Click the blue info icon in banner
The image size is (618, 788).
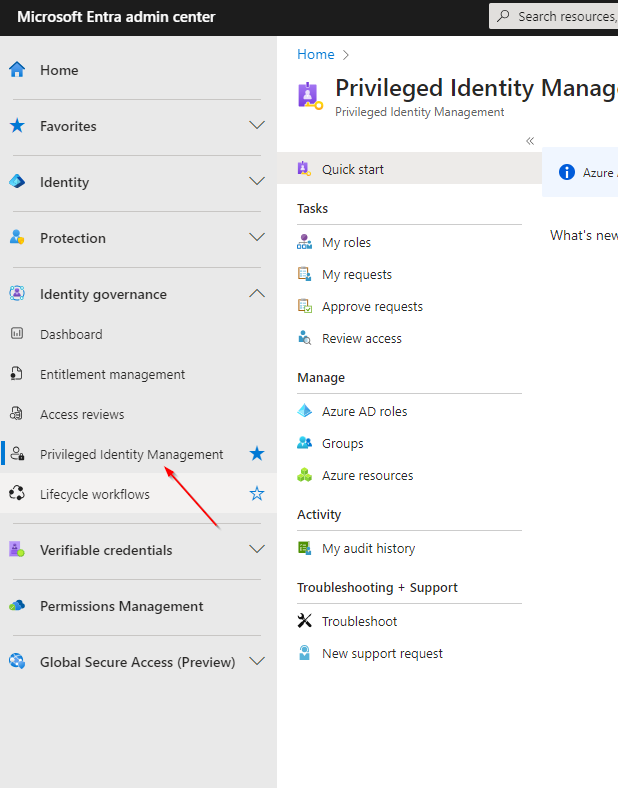coord(567,172)
